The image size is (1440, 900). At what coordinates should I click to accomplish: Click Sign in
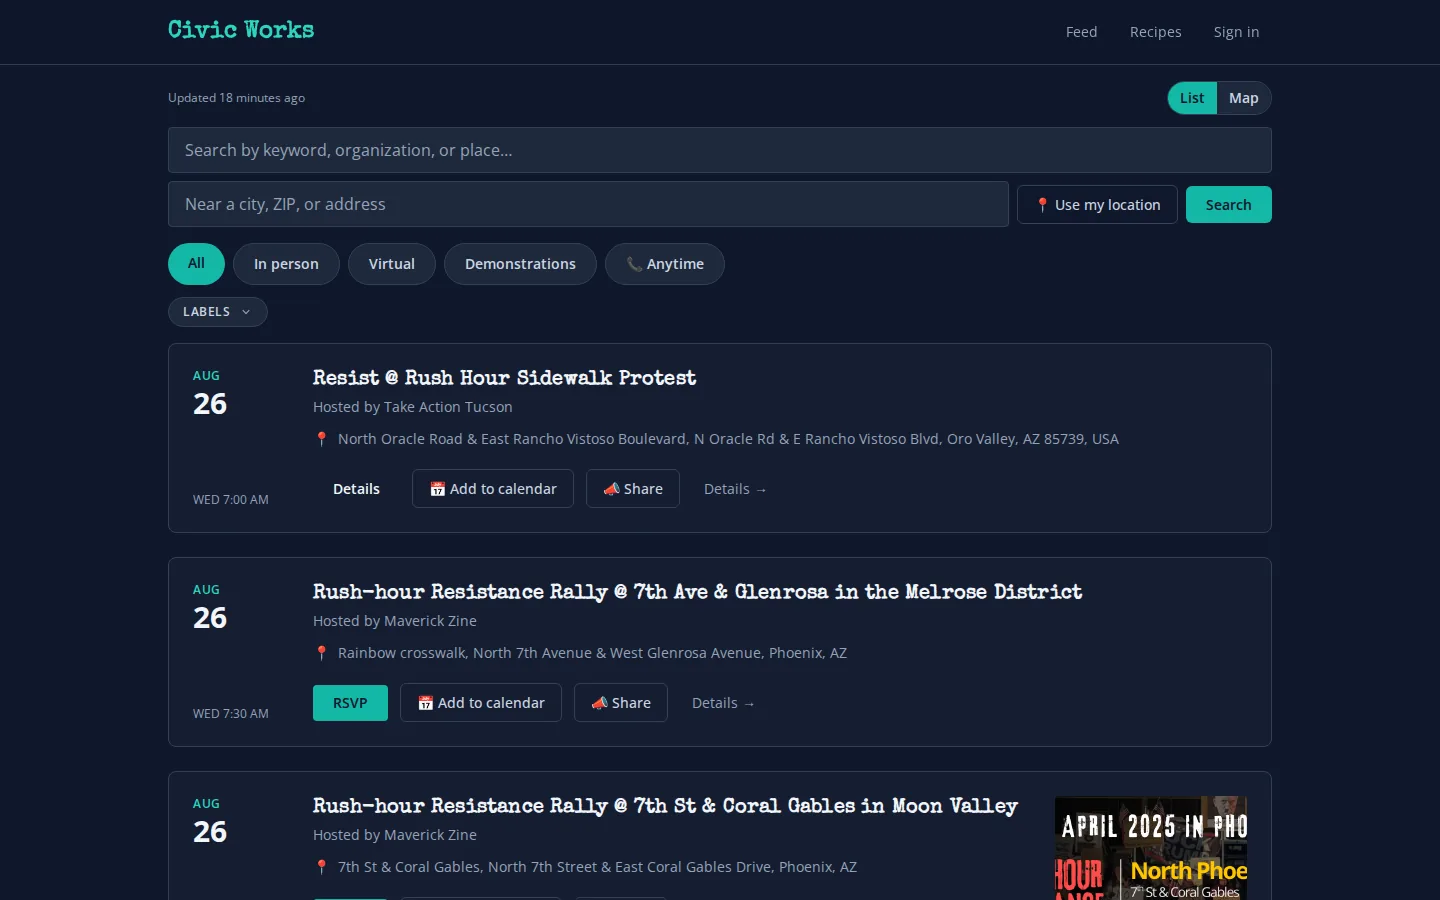point(1236,32)
